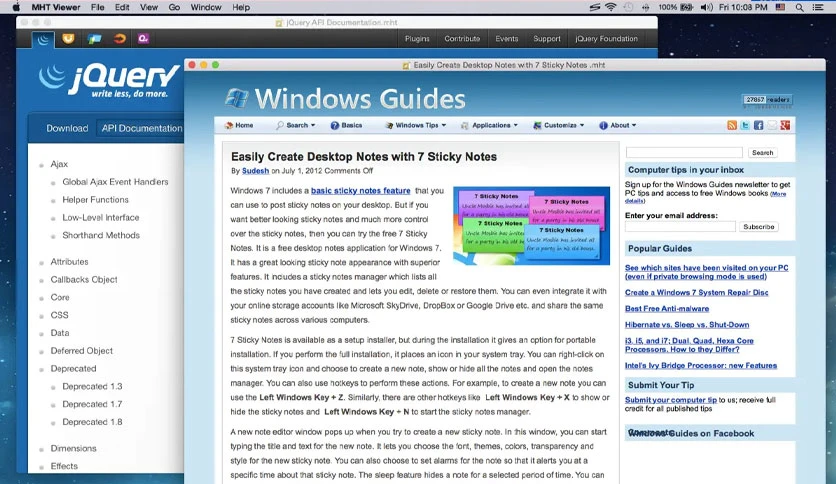The width and height of the screenshot is (836, 484).
Task: Click the orange Sizzle icon in toolbar
Action: [119, 38]
